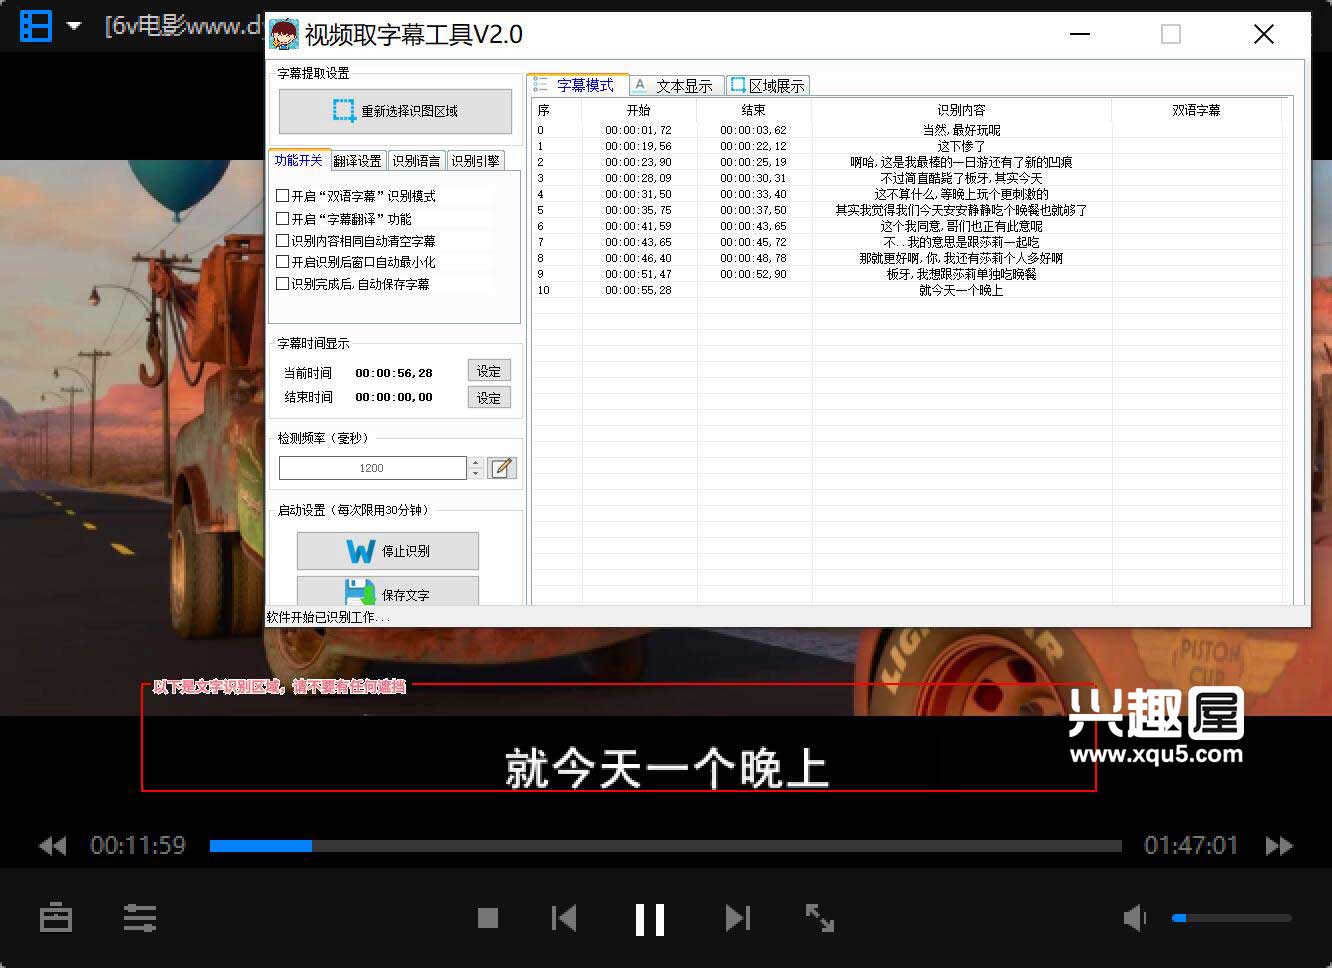
Task: Skip to the next video track
Action: [738, 917]
